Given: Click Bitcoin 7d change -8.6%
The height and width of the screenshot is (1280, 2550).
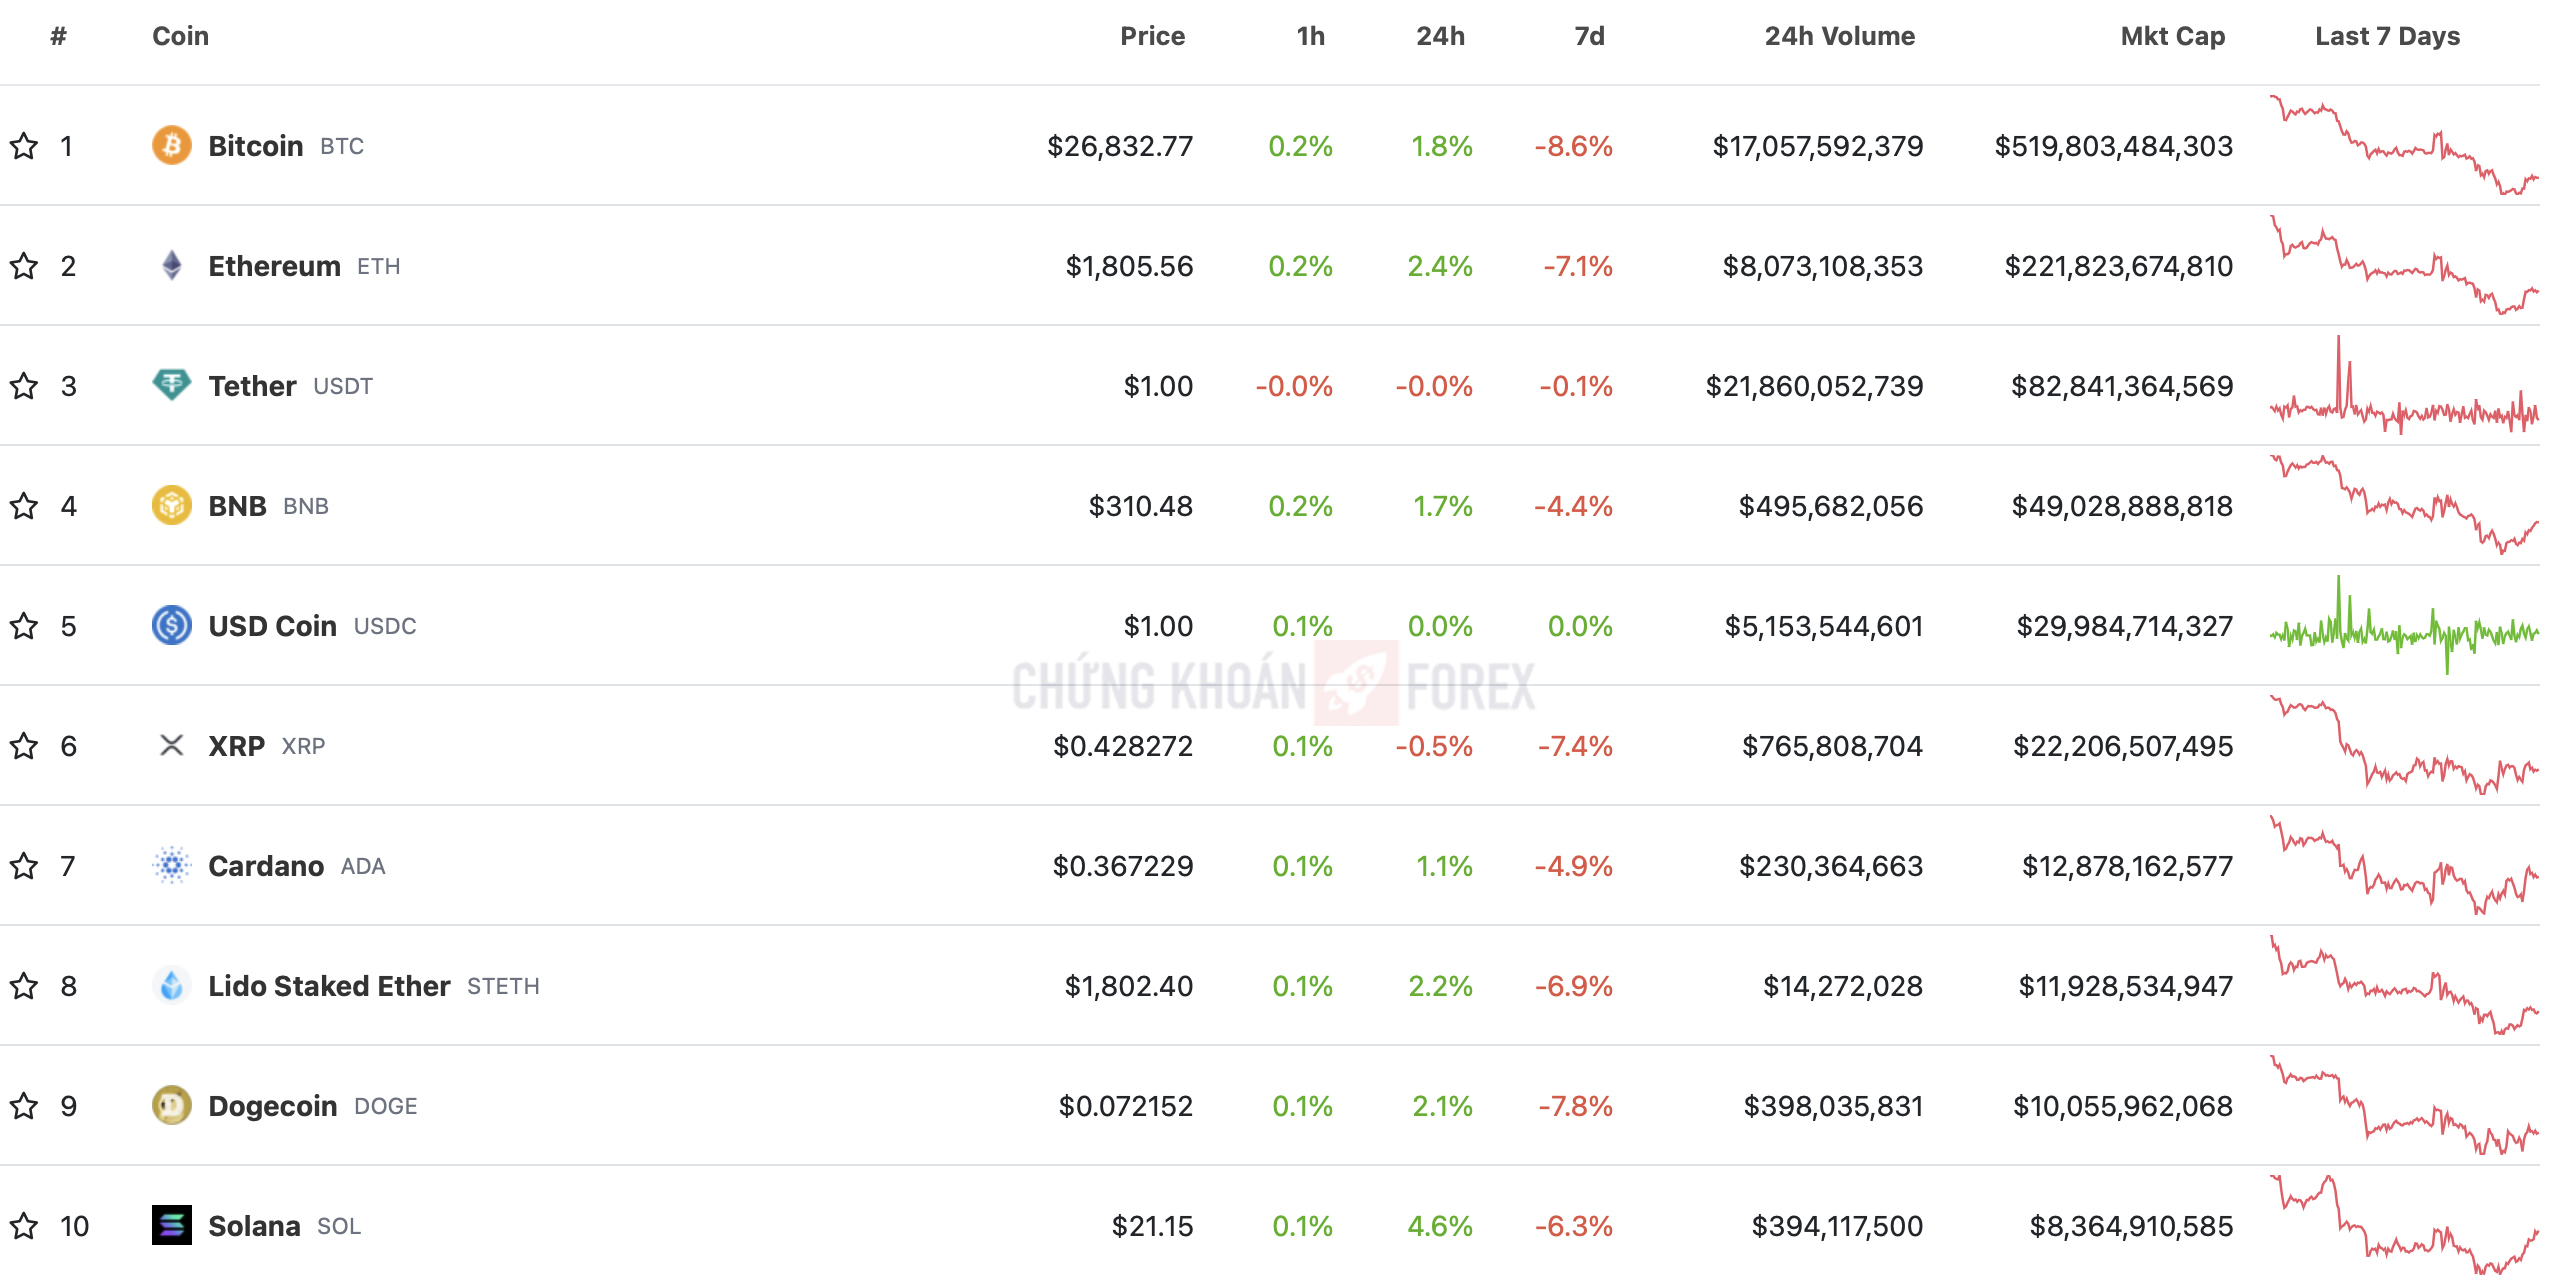Looking at the screenshot, I should [x=1574, y=146].
